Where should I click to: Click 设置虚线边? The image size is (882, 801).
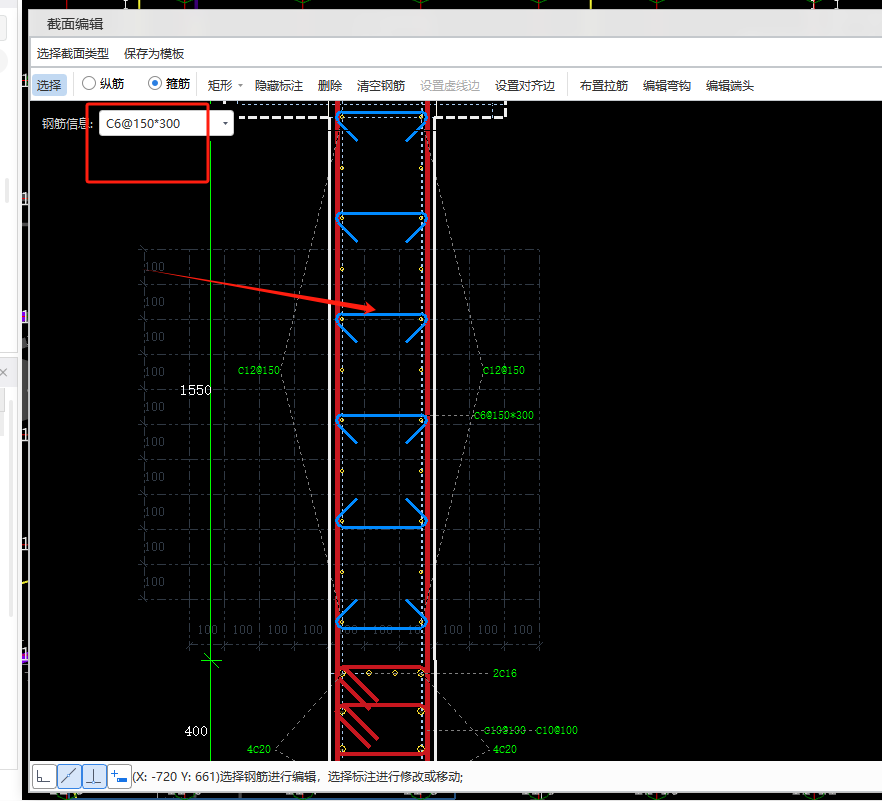click(x=449, y=86)
